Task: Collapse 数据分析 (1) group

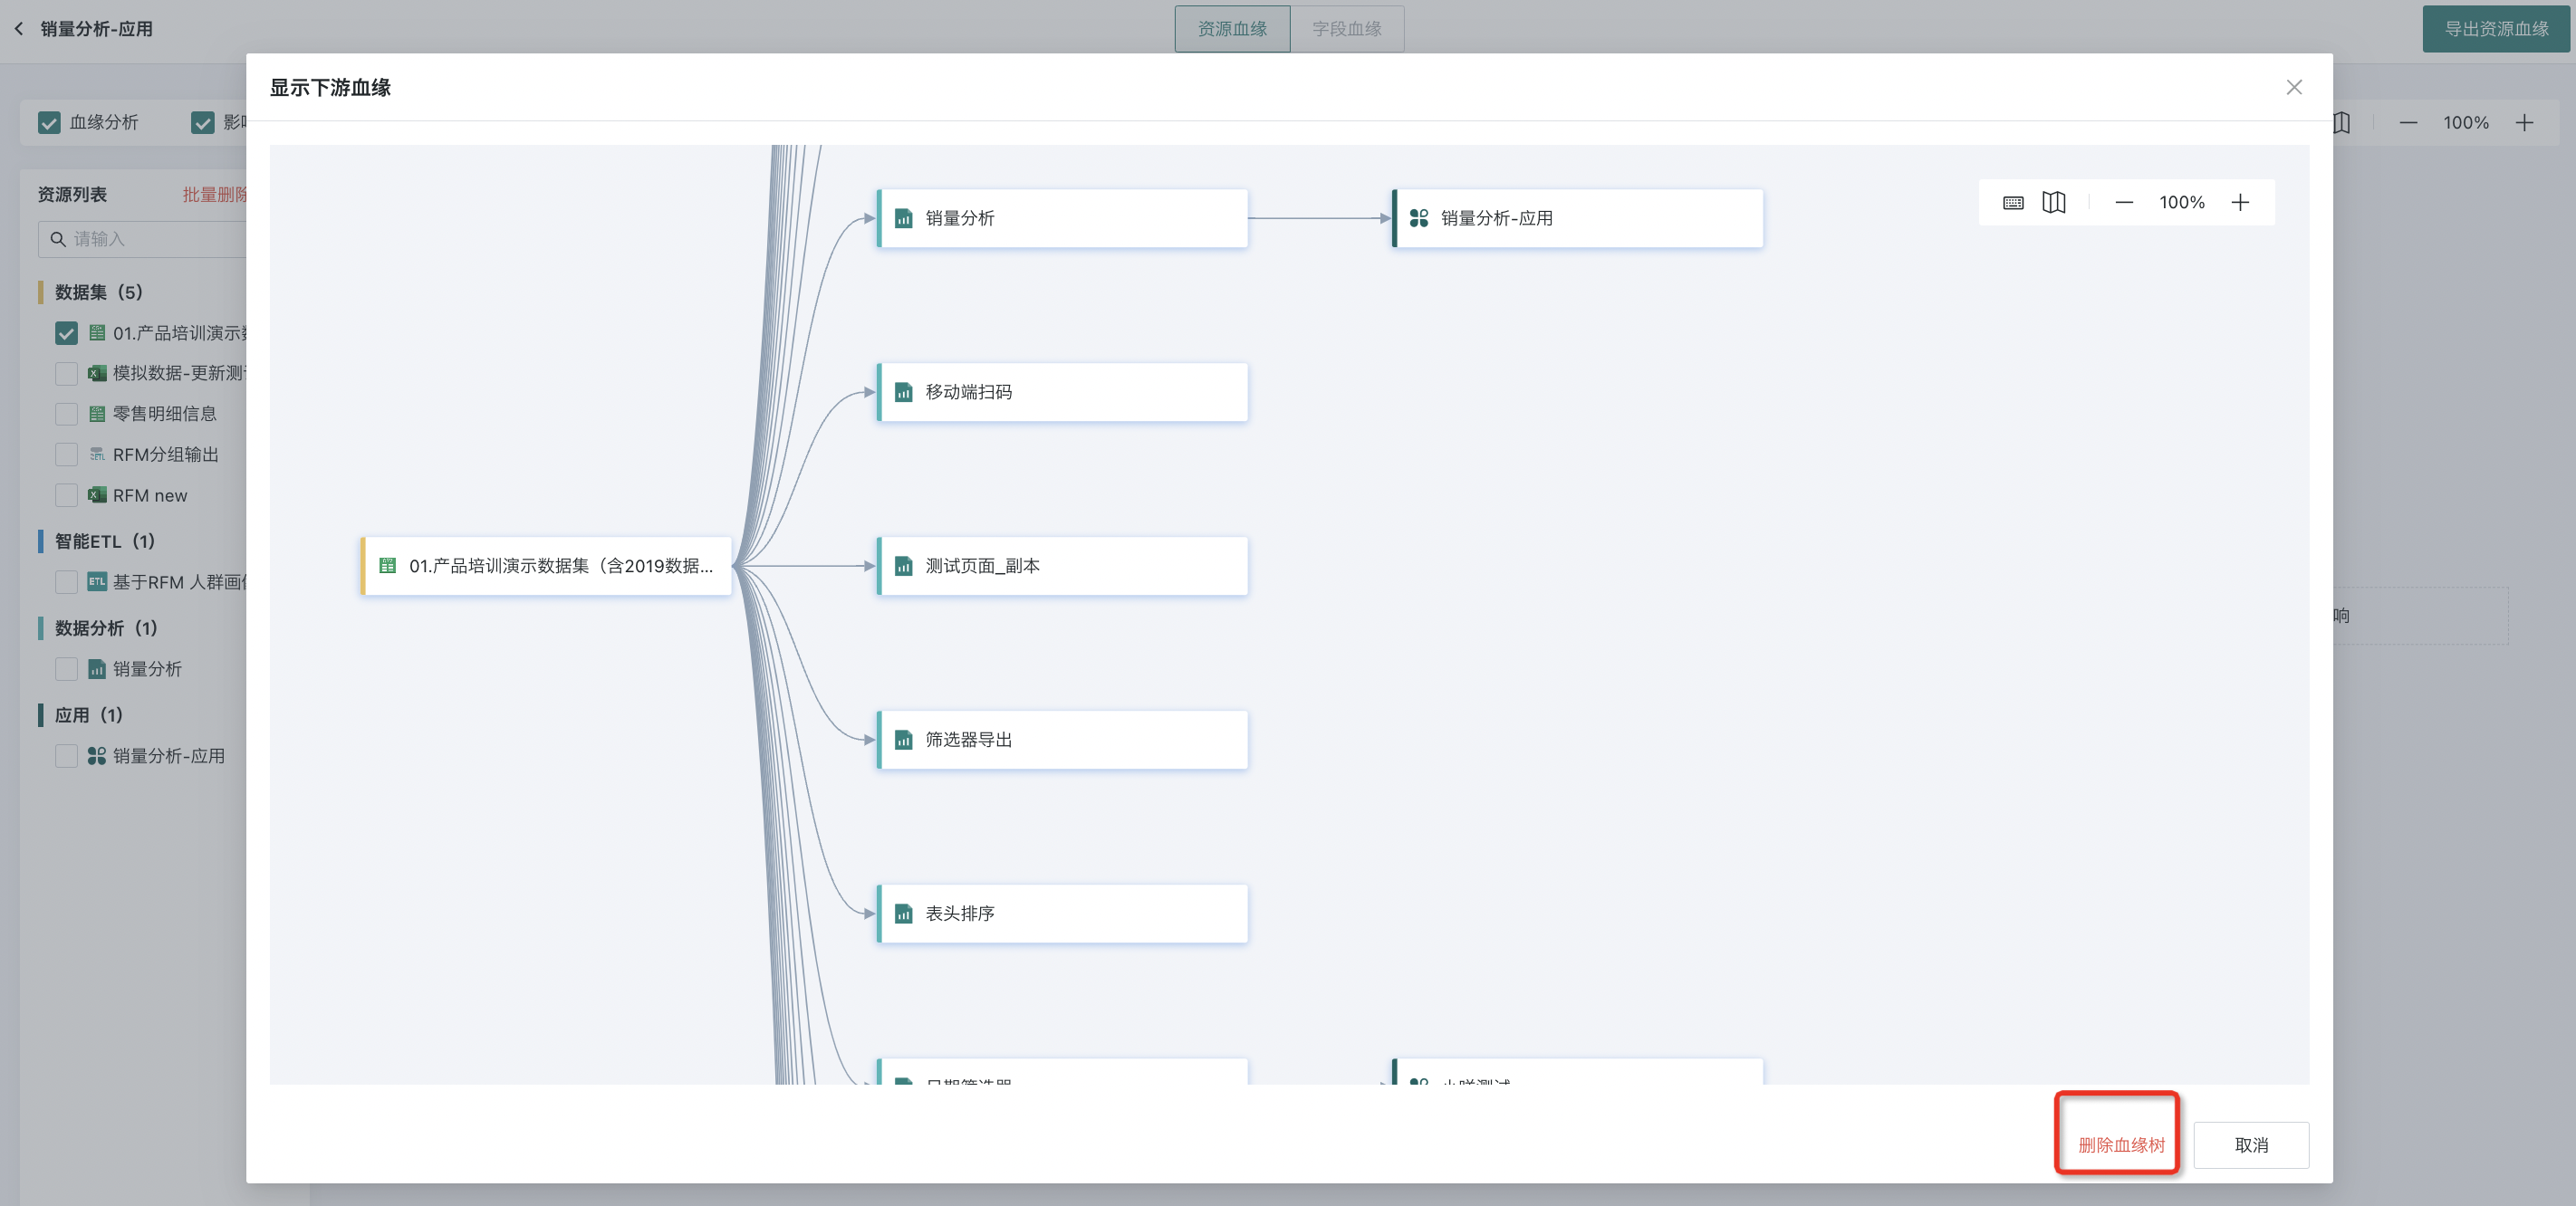Action: pyautogui.click(x=106, y=628)
